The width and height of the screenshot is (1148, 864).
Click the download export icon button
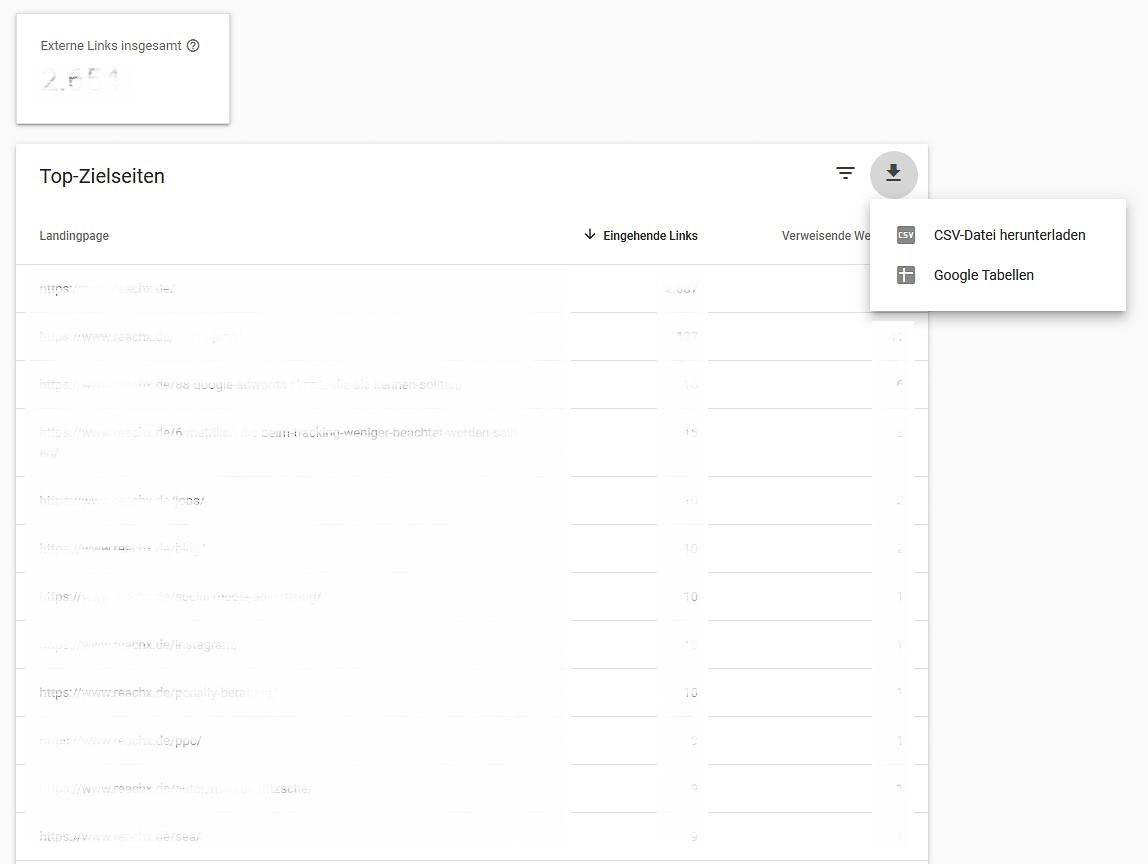point(893,175)
